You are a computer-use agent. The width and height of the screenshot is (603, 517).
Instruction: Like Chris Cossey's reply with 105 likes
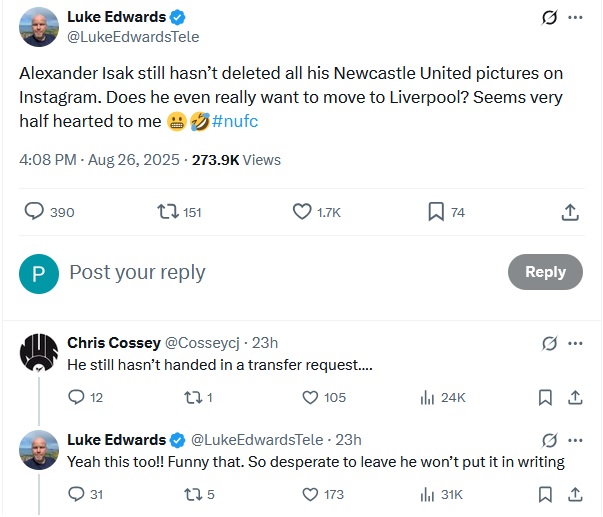pos(310,397)
